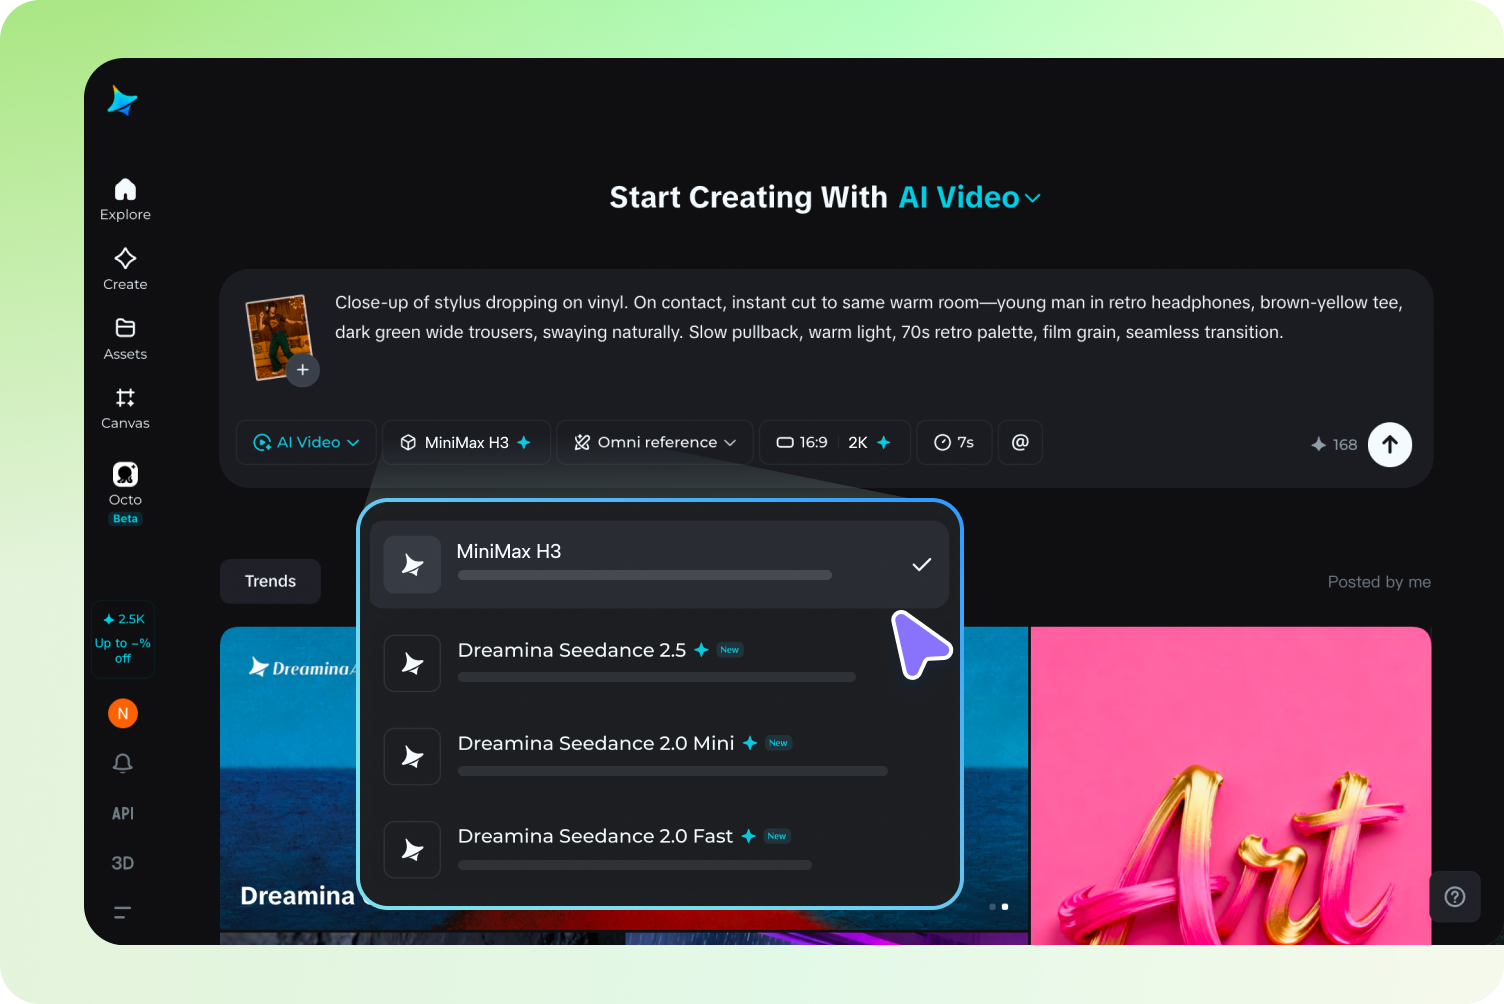The height and width of the screenshot is (1004, 1504).
Task: Open the Dreamina ocean banner
Action: (x=288, y=780)
